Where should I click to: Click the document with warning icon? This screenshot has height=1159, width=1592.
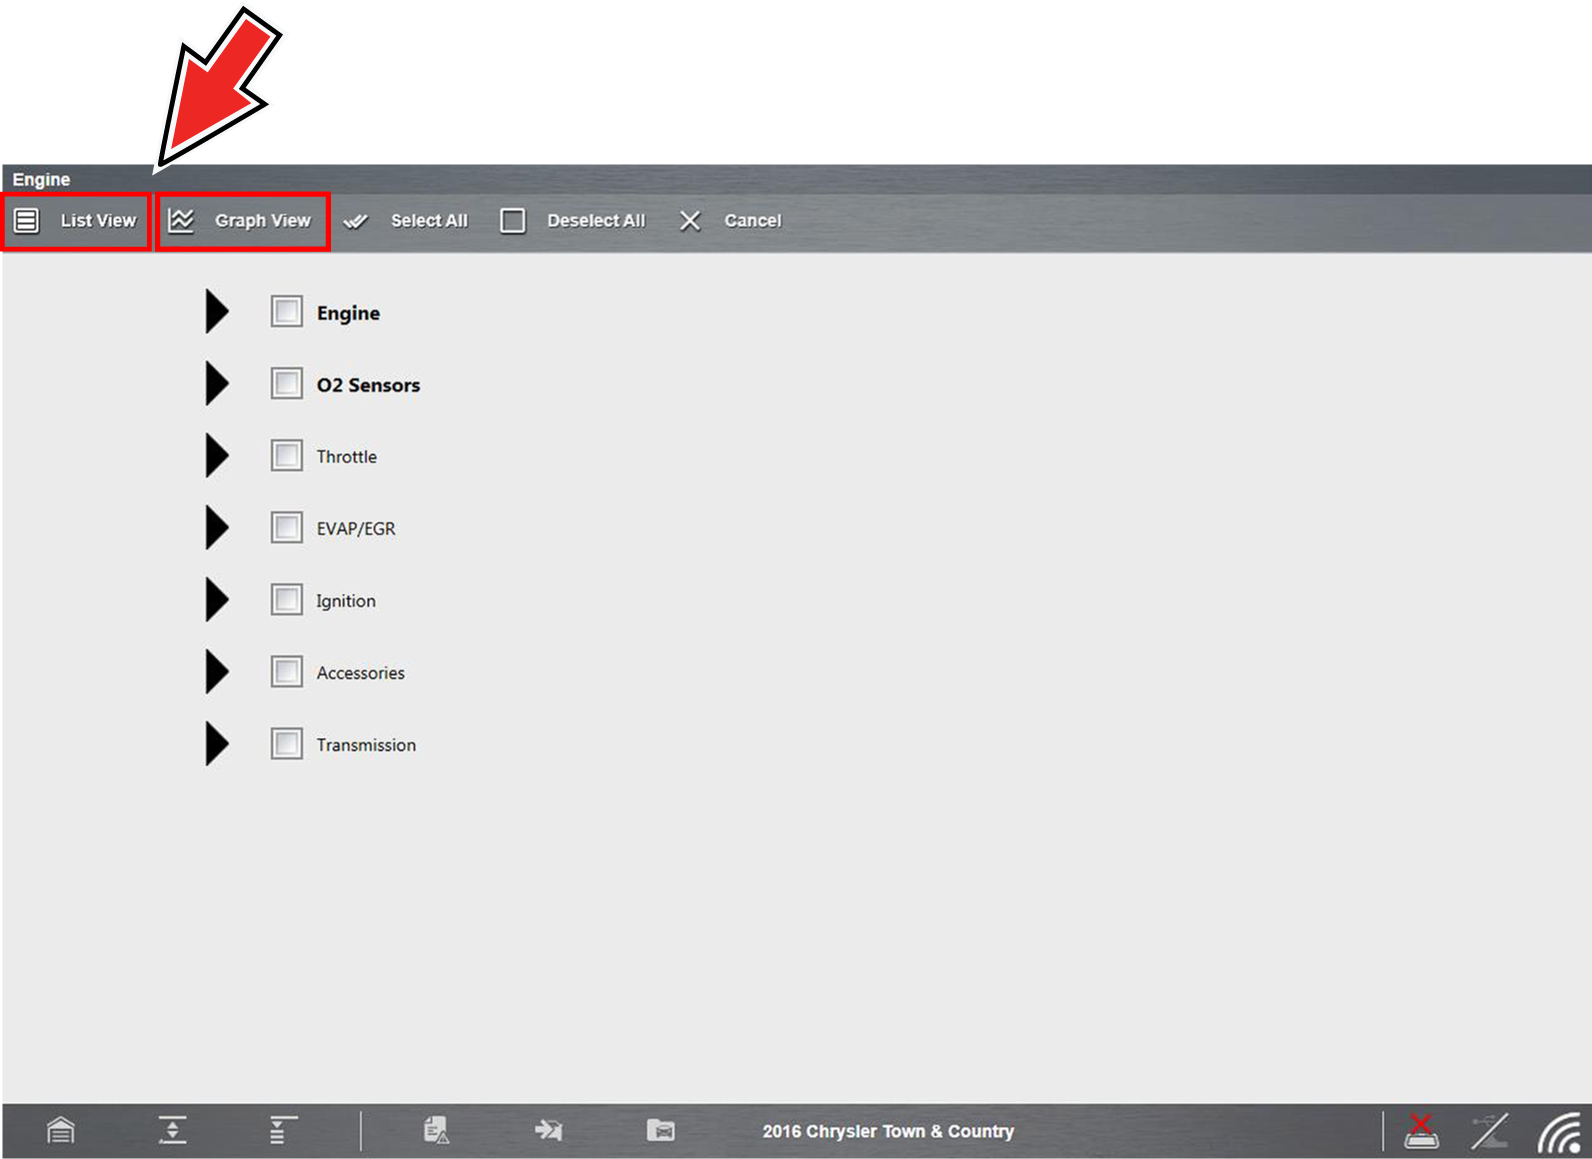[x=436, y=1130]
